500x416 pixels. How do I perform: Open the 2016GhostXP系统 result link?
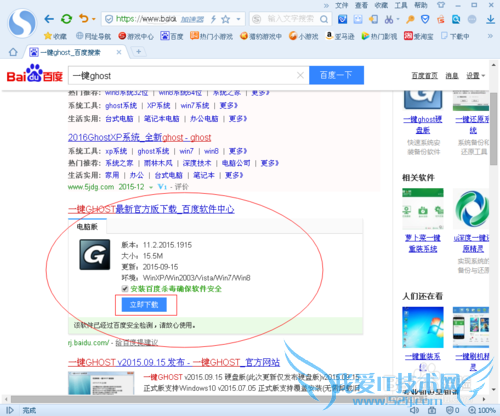point(139,137)
